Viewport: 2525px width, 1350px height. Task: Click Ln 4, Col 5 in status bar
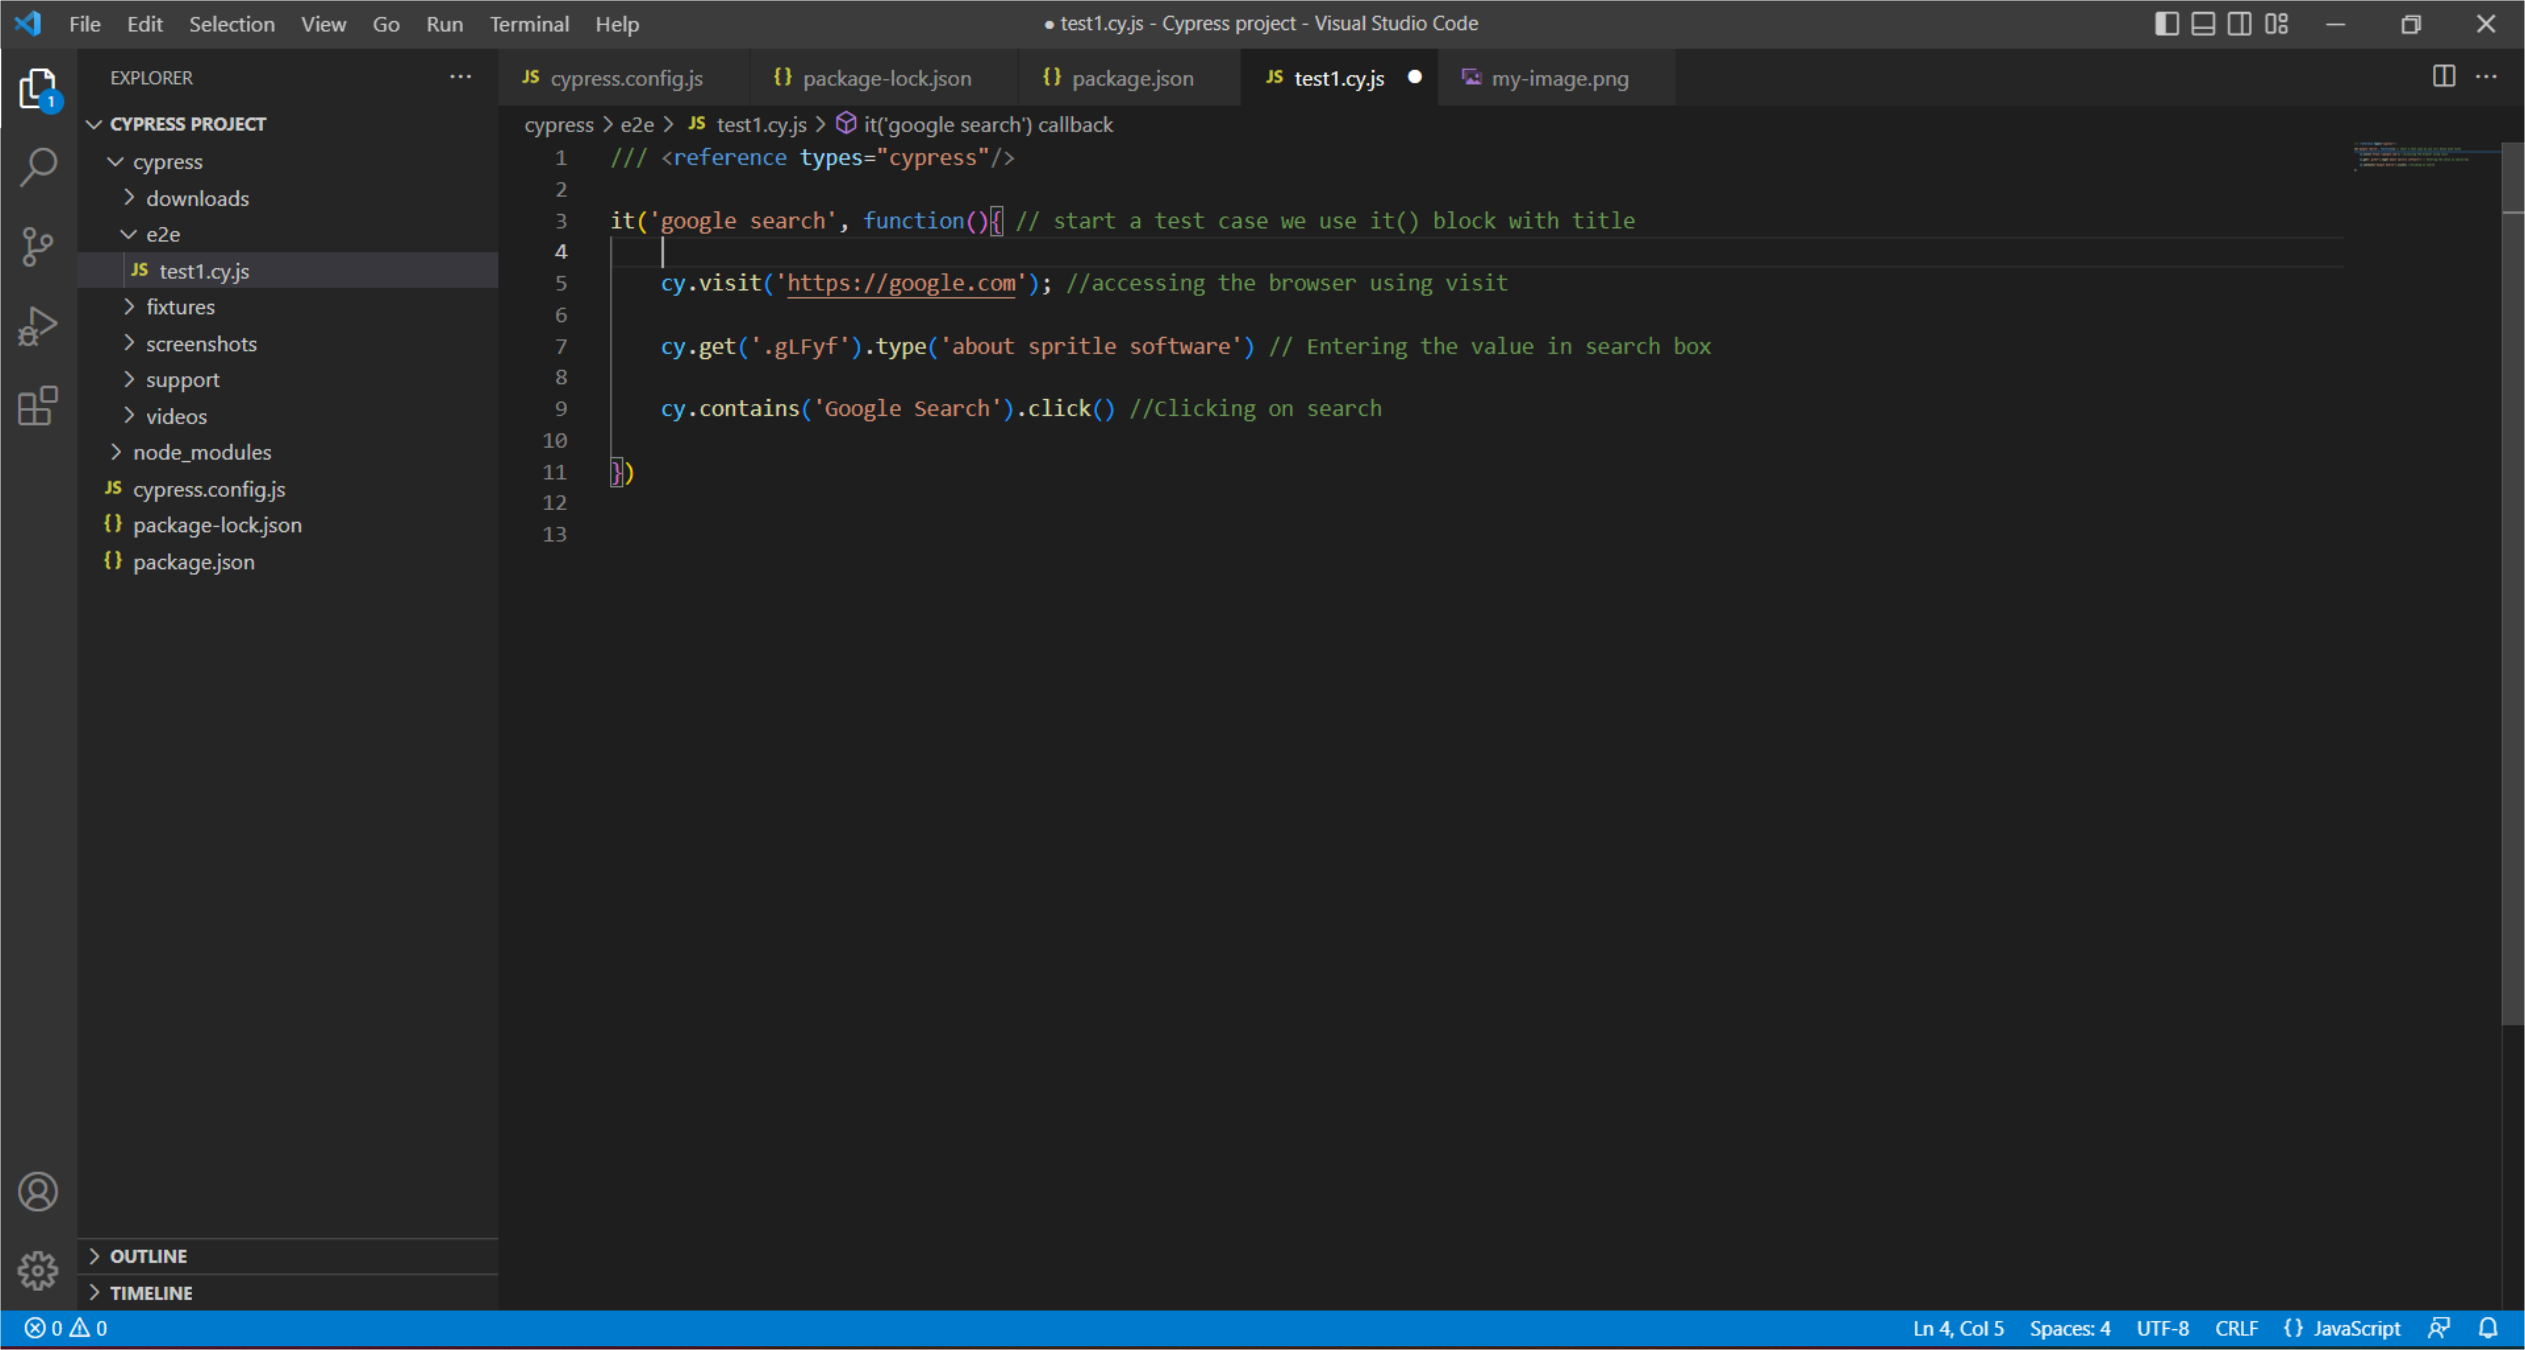[x=1958, y=1328]
